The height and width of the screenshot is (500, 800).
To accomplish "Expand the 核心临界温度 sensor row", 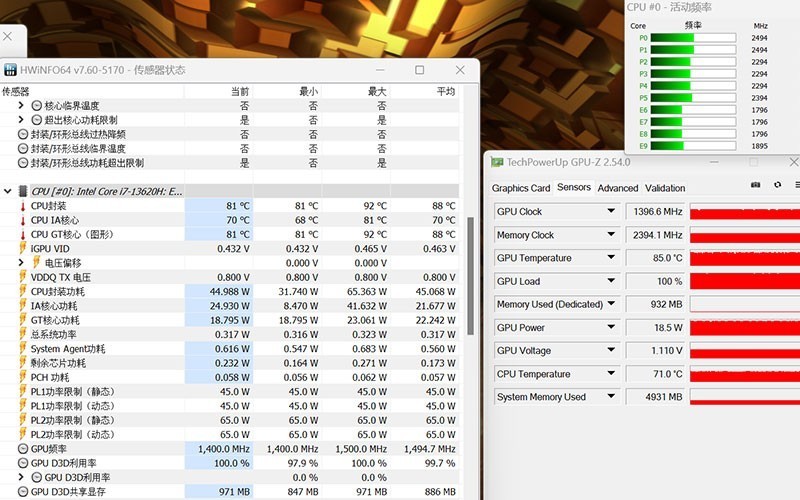I will [22, 105].
